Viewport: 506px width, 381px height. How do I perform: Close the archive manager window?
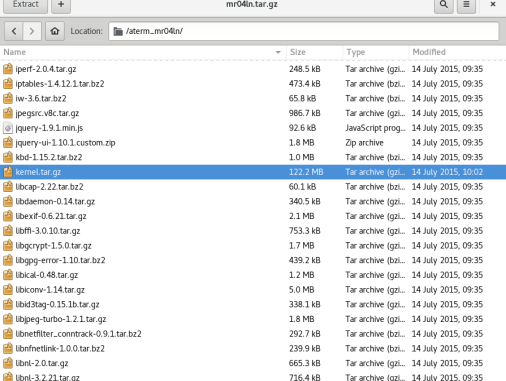click(x=493, y=4)
